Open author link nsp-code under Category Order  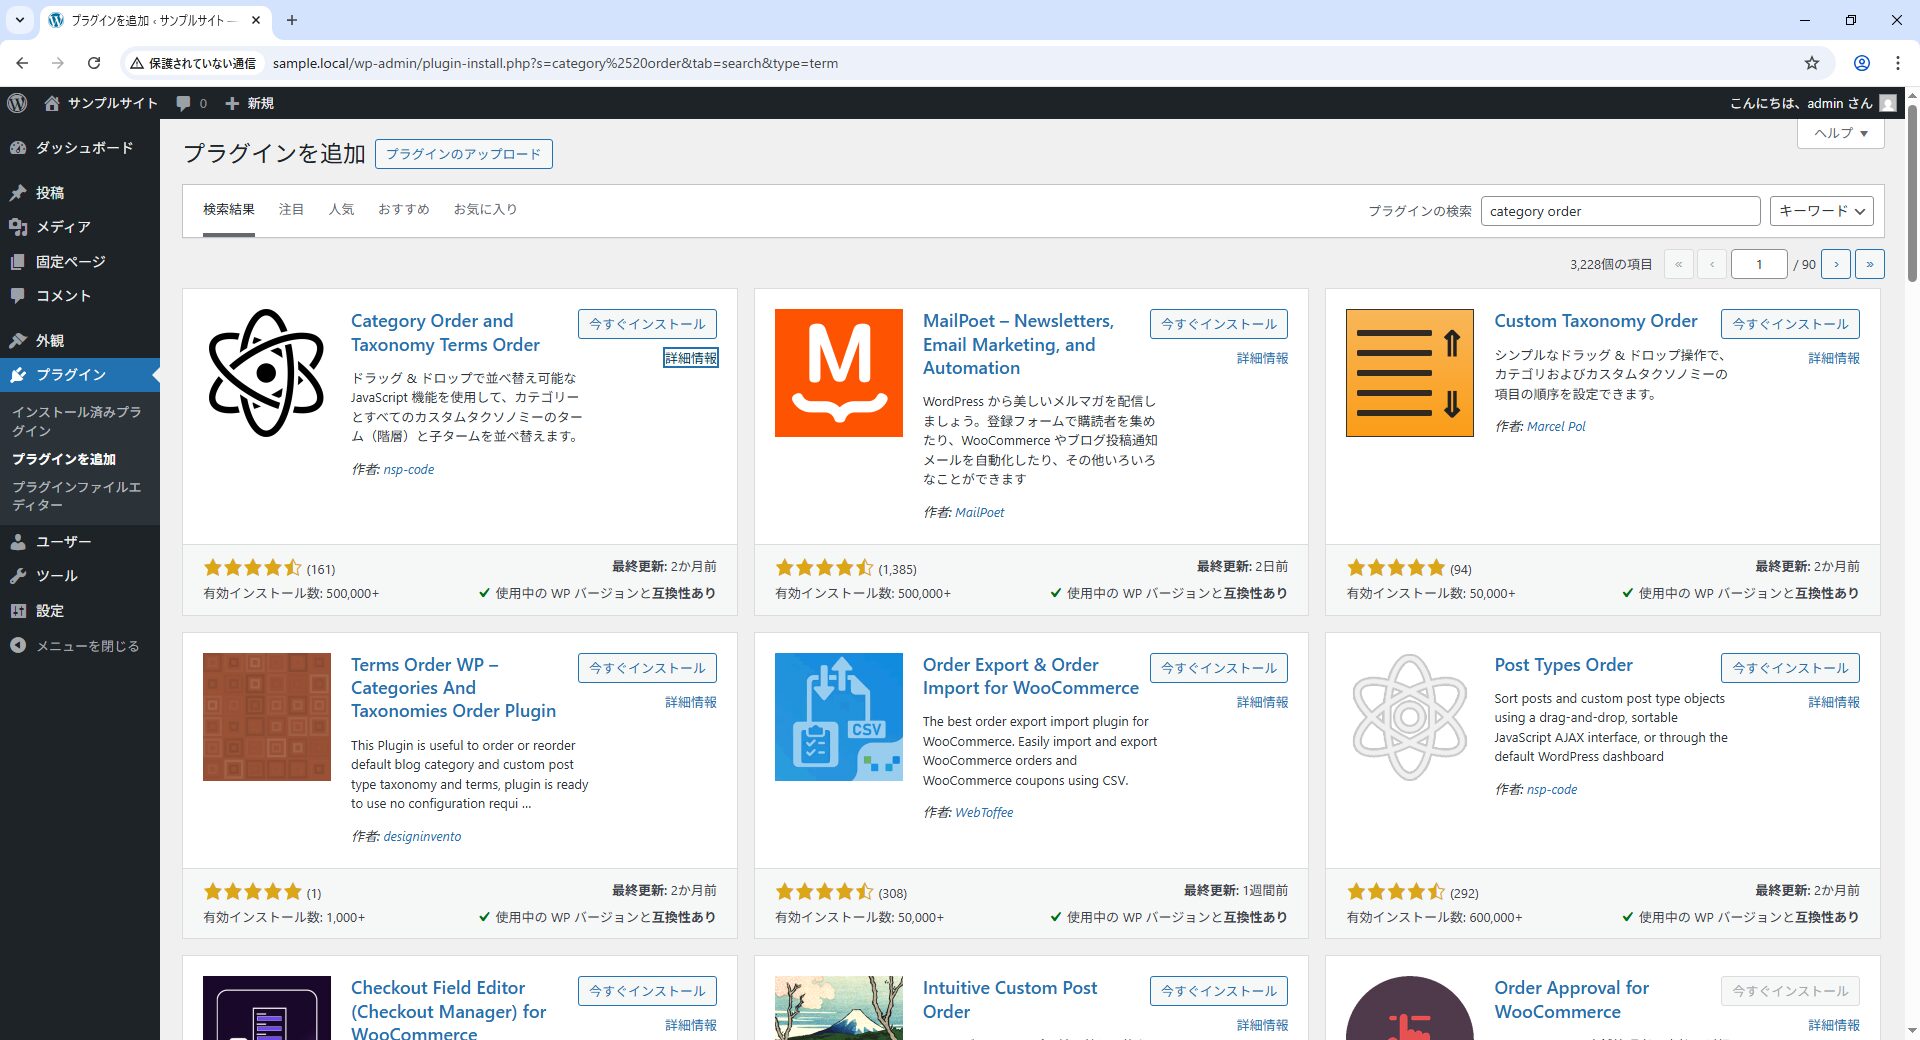(408, 469)
